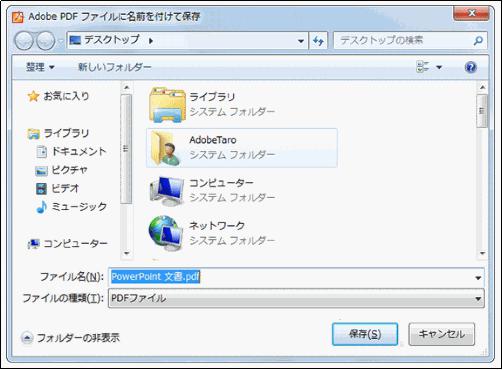Click the ビデオ film icon

[x=42, y=189]
